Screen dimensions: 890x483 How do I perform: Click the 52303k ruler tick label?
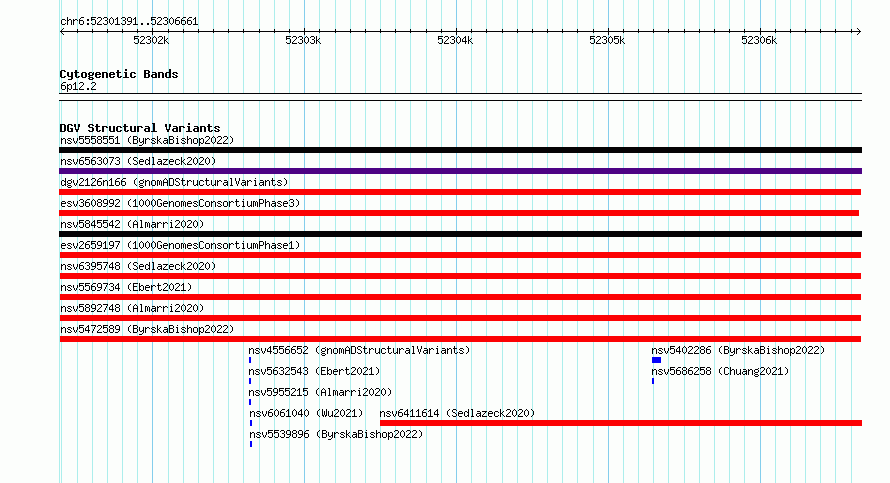click(303, 40)
